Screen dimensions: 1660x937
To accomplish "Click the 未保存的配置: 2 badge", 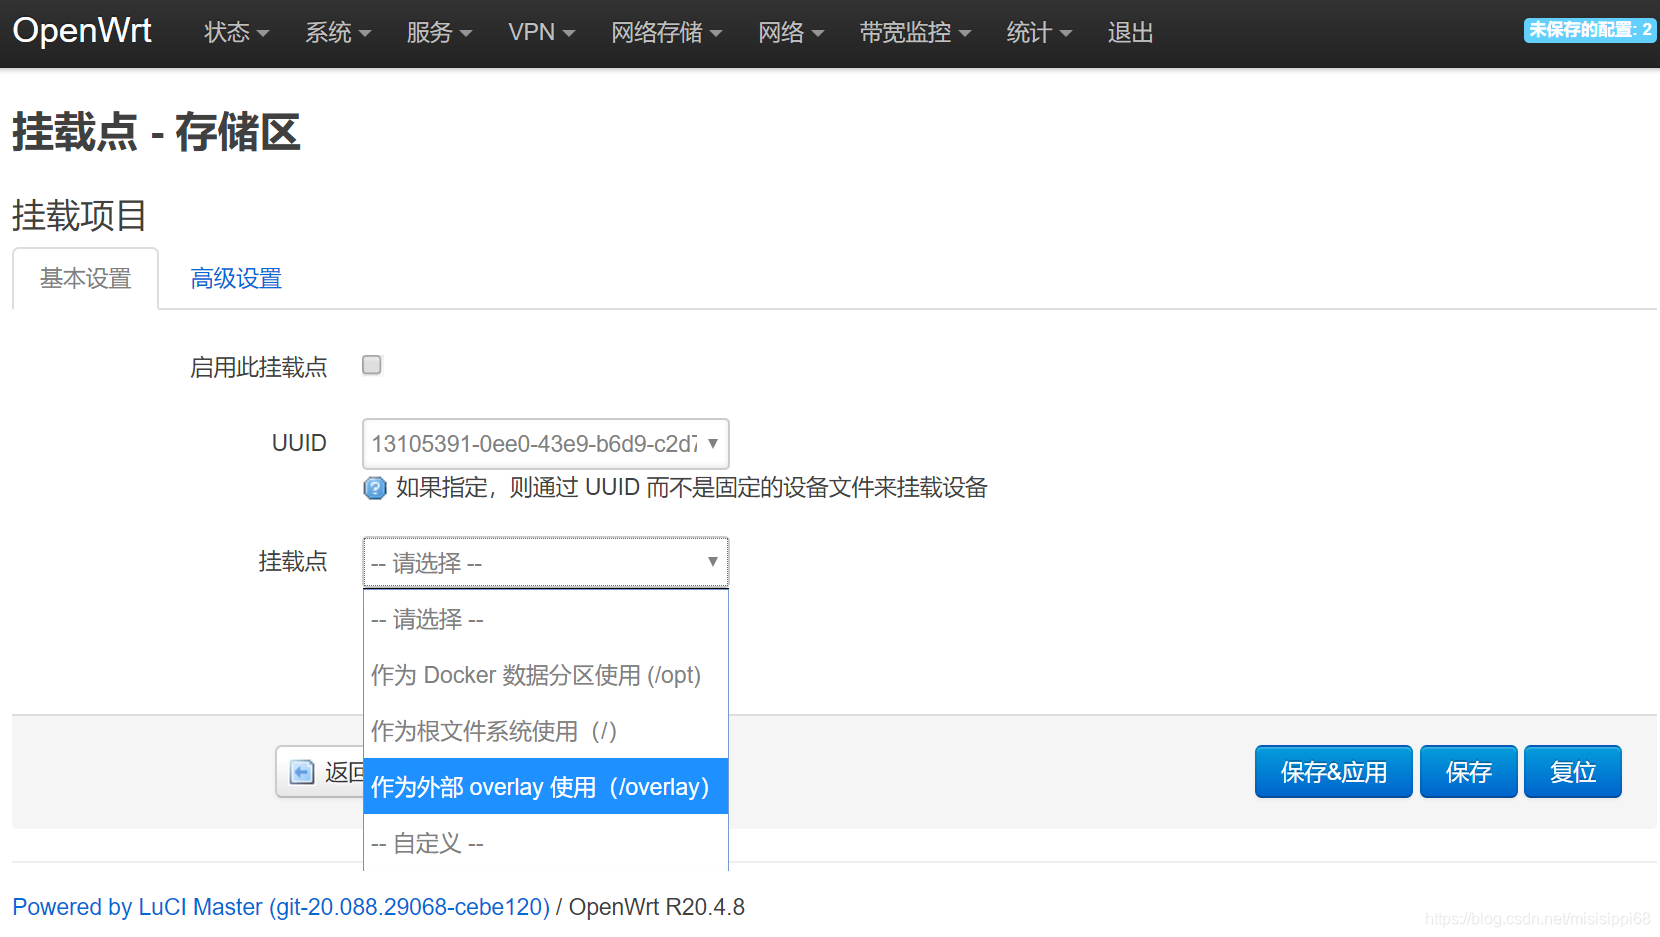I will coord(1590,30).
